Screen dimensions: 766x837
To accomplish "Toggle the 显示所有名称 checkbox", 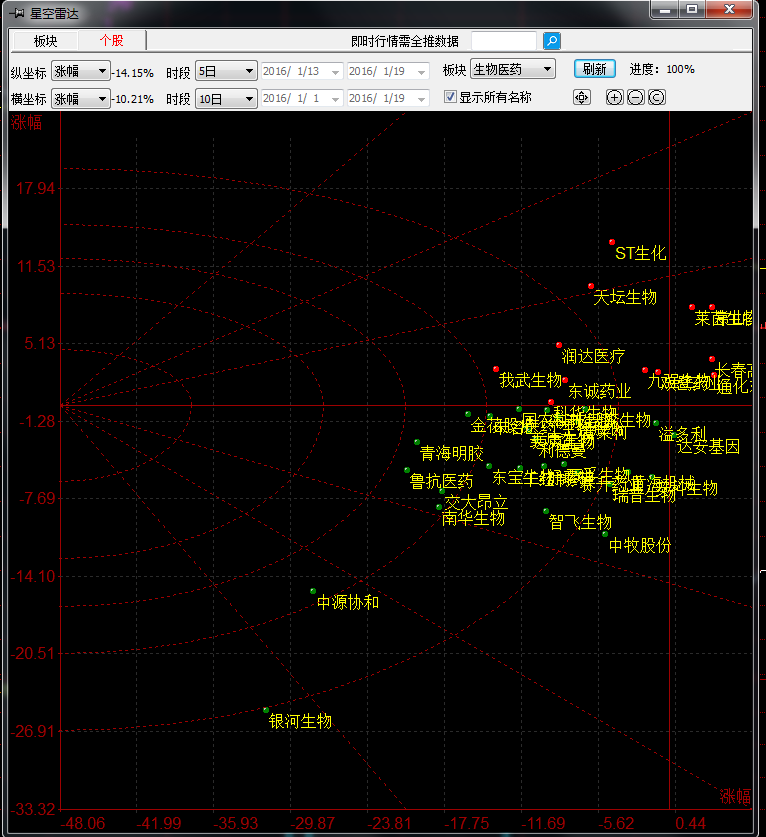I will click(x=451, y=97).
